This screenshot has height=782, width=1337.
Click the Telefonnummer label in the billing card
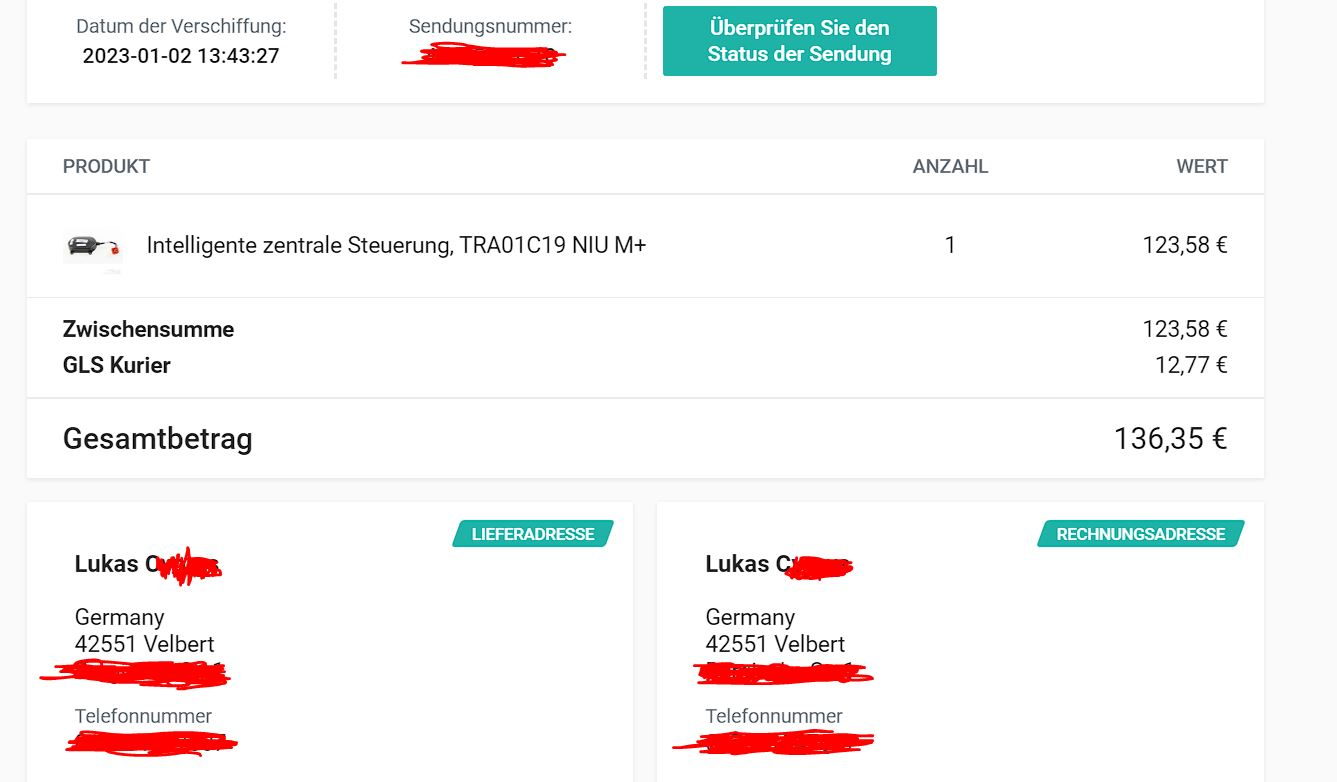point(774,716)
